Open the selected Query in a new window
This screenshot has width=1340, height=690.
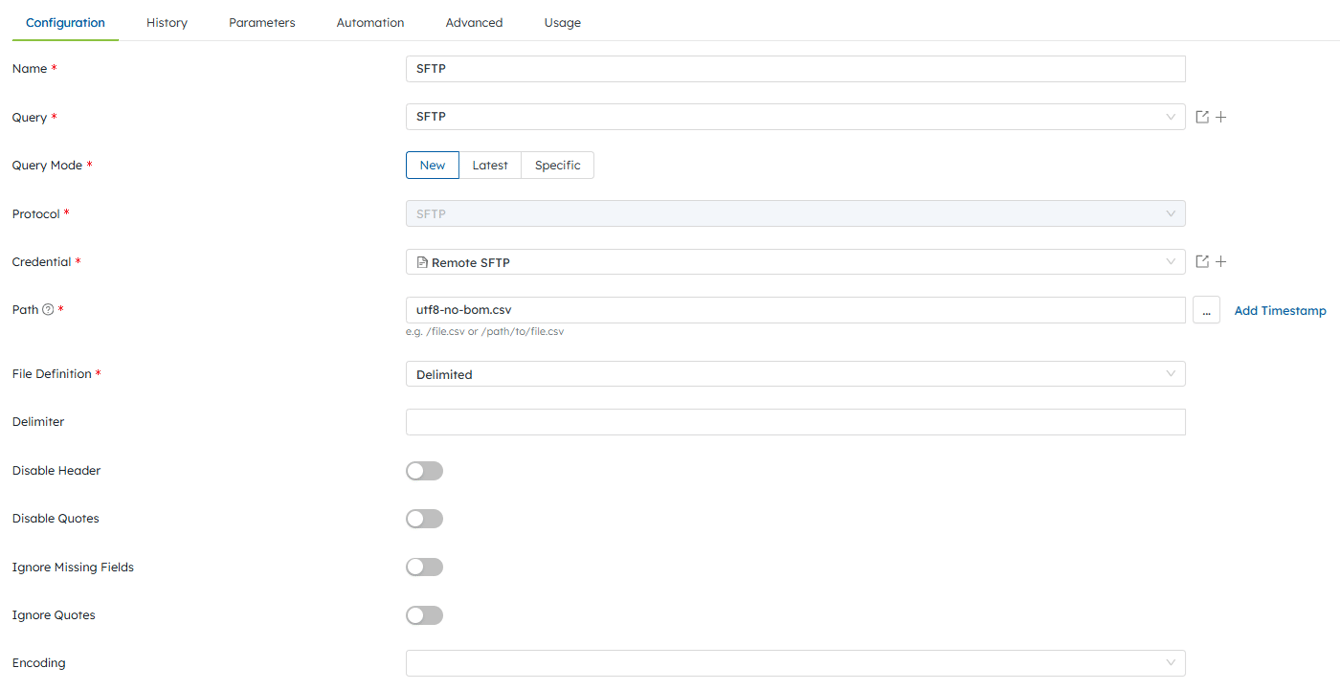(x=1202, y=117)
